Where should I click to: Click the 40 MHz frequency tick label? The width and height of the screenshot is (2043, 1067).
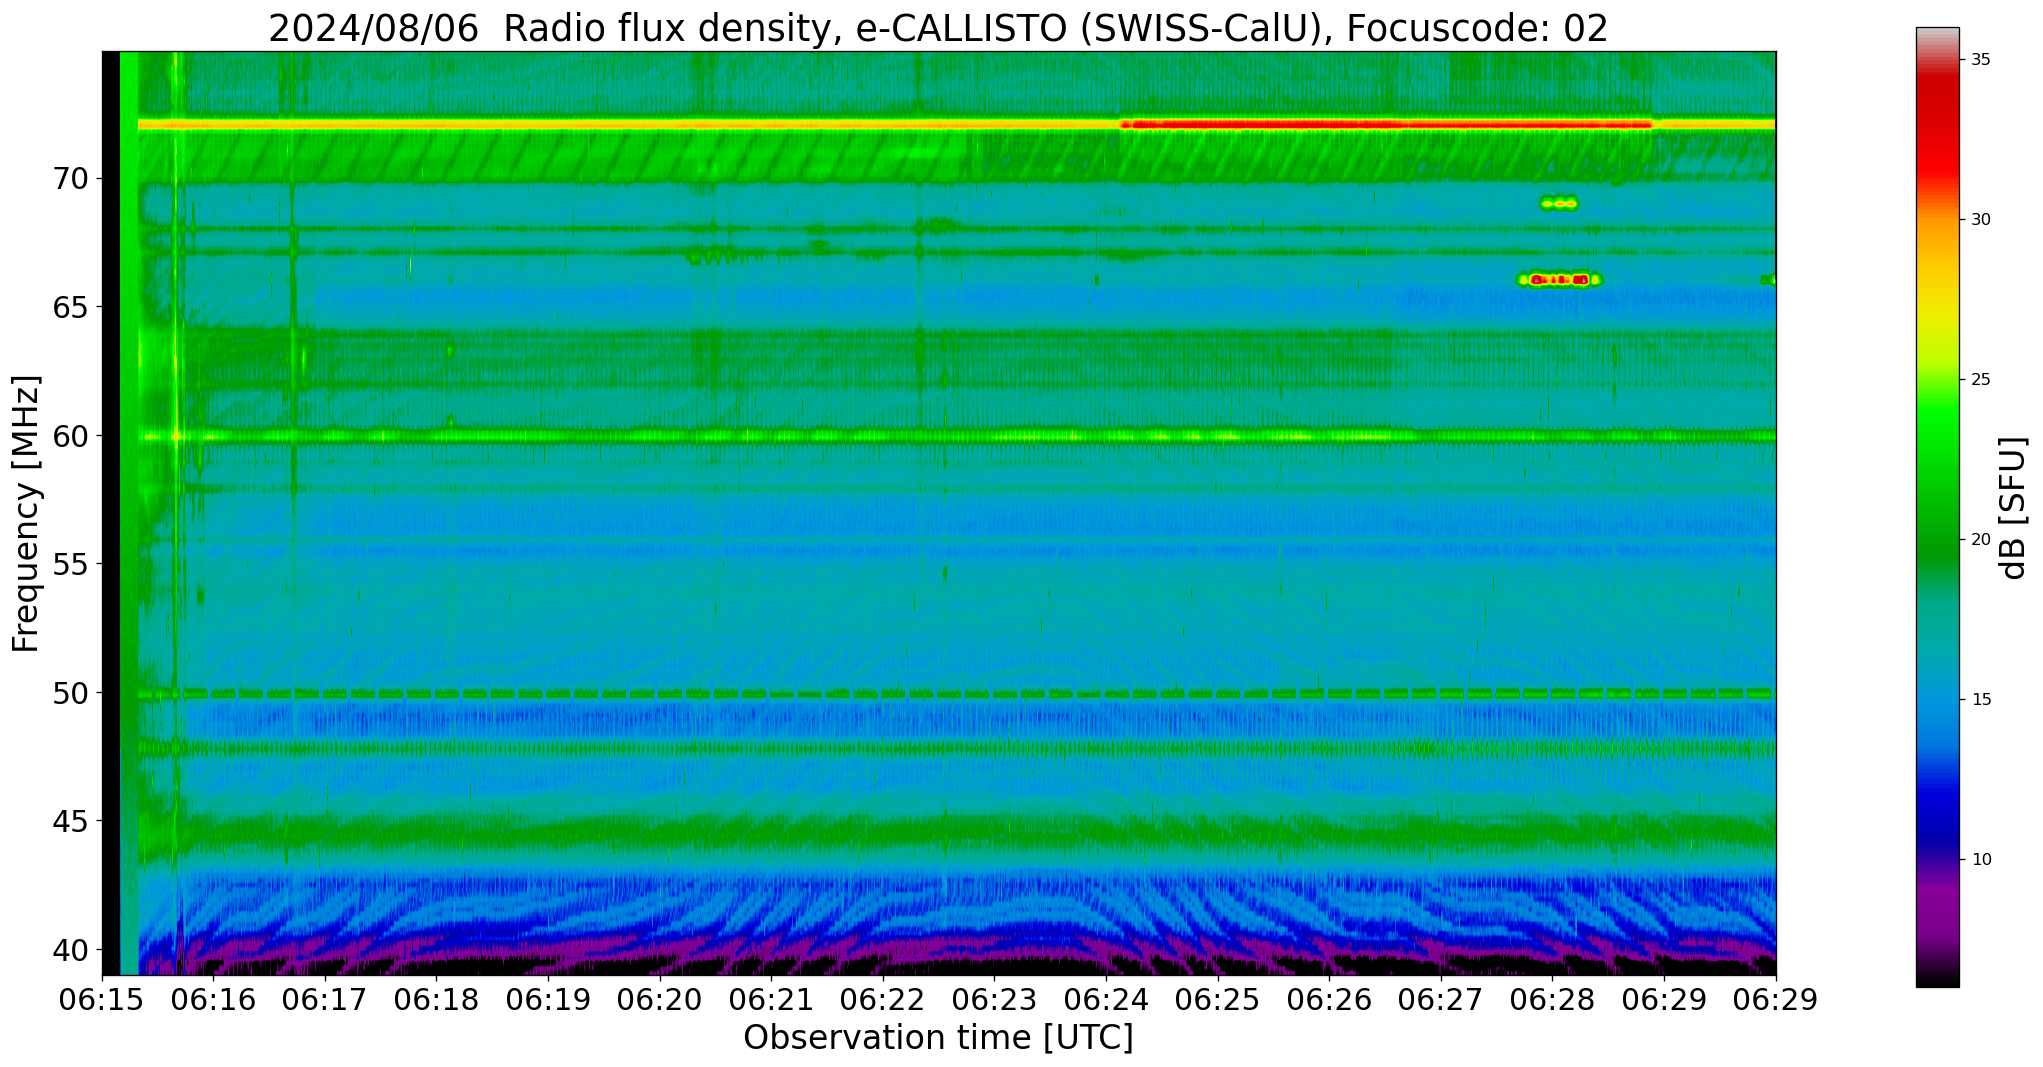pyautogui.click(x=70, y=949)
